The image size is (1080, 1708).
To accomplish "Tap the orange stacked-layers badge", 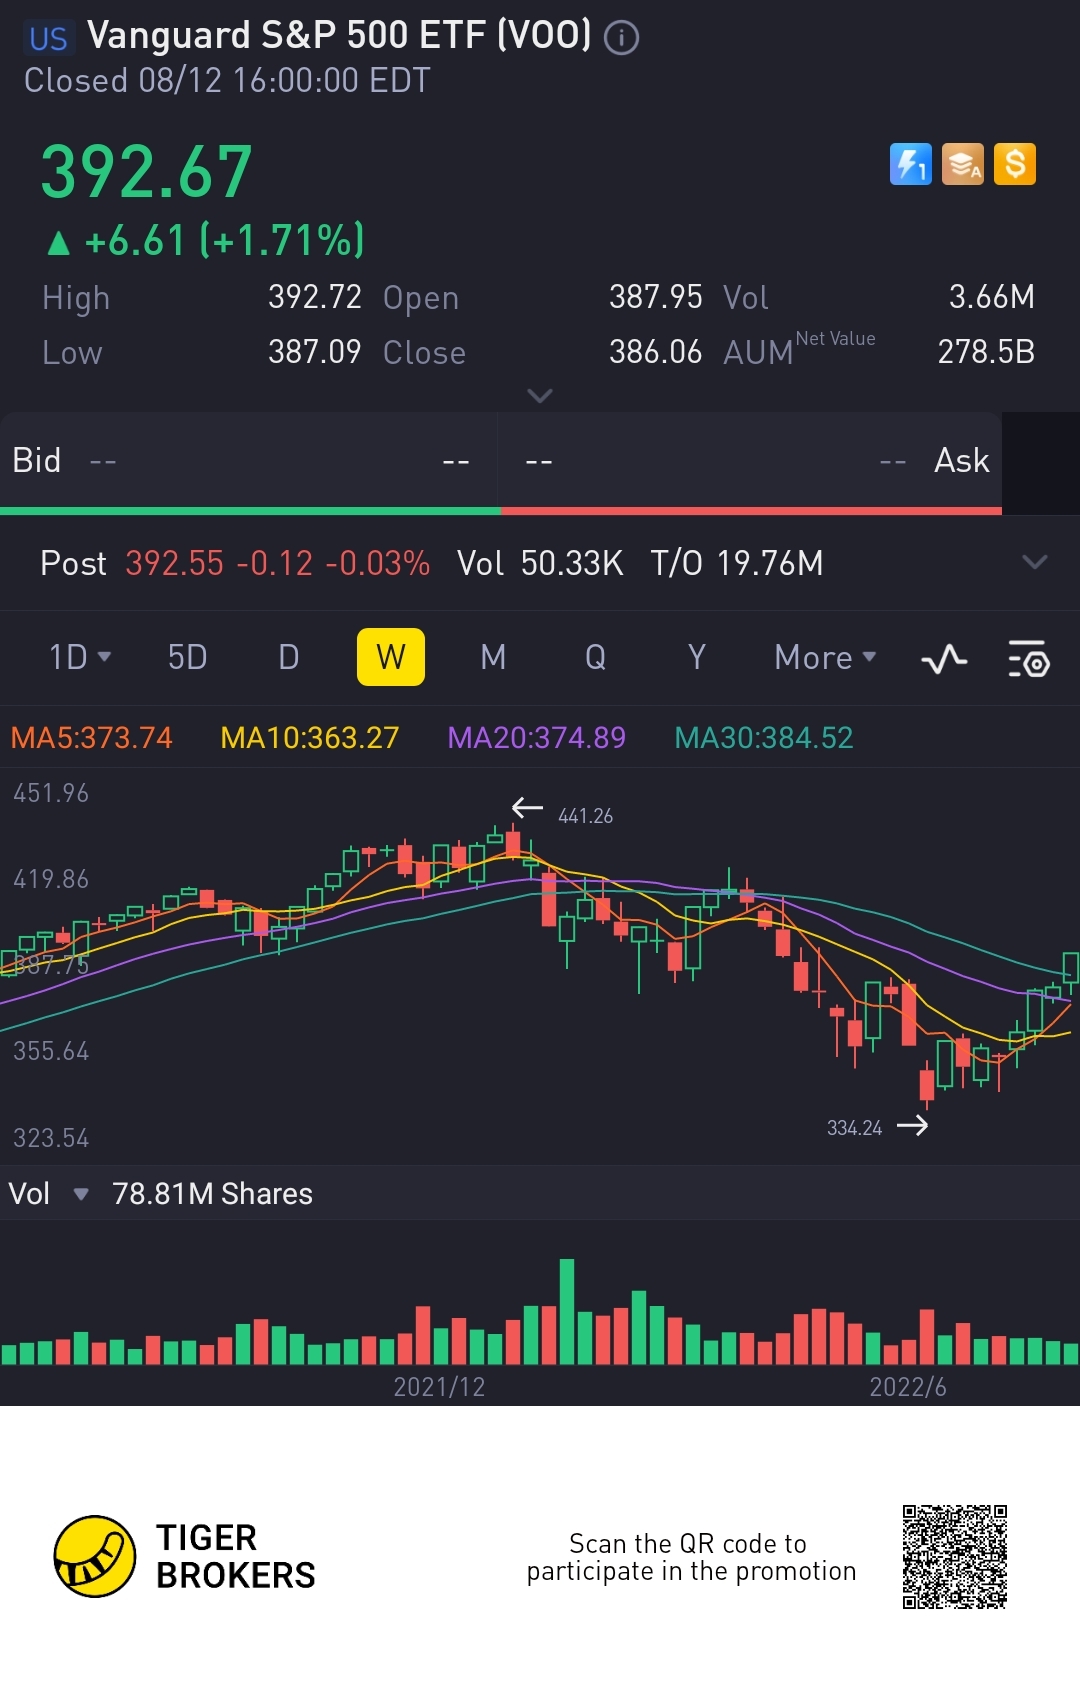I will coord(963,164).
